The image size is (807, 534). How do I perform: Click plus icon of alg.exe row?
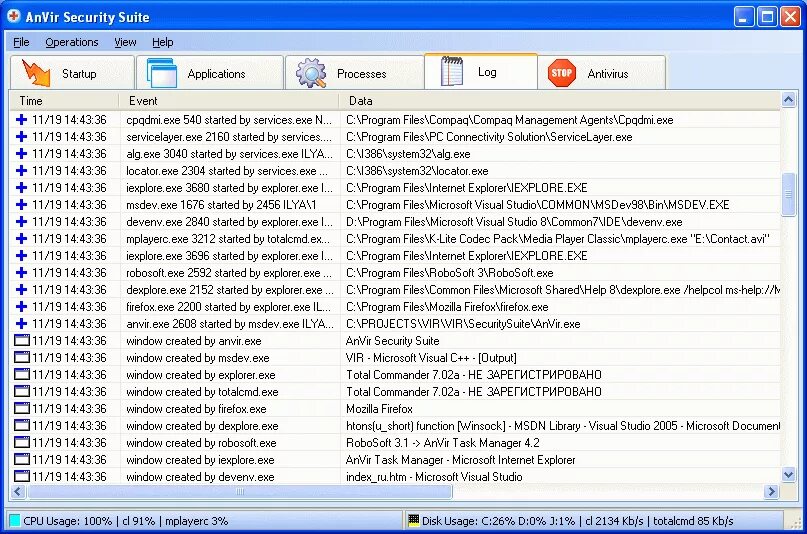(21, 154)
